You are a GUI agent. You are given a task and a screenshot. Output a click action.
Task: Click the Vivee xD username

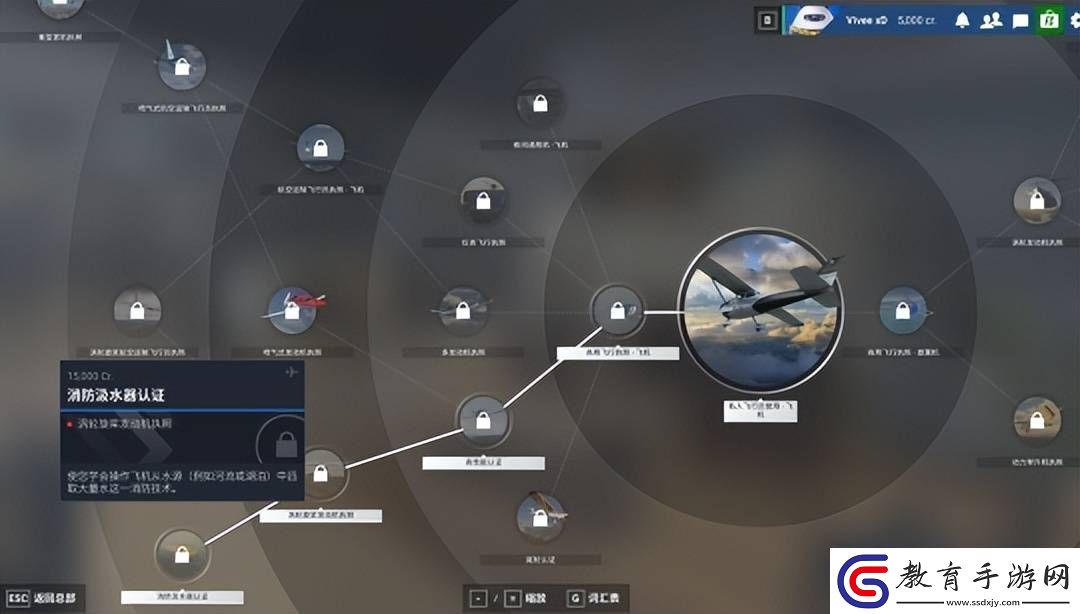tap(866, 21)
